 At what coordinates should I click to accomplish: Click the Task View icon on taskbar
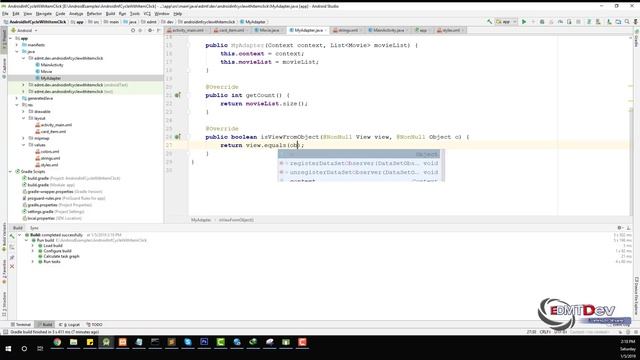pos(40,348)
